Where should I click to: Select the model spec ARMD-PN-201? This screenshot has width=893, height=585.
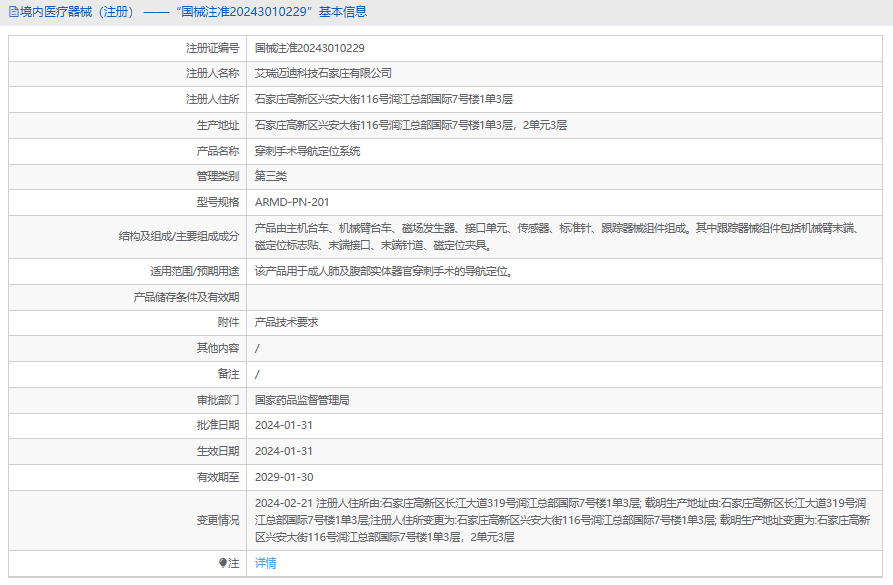click(x=291, y=202)
